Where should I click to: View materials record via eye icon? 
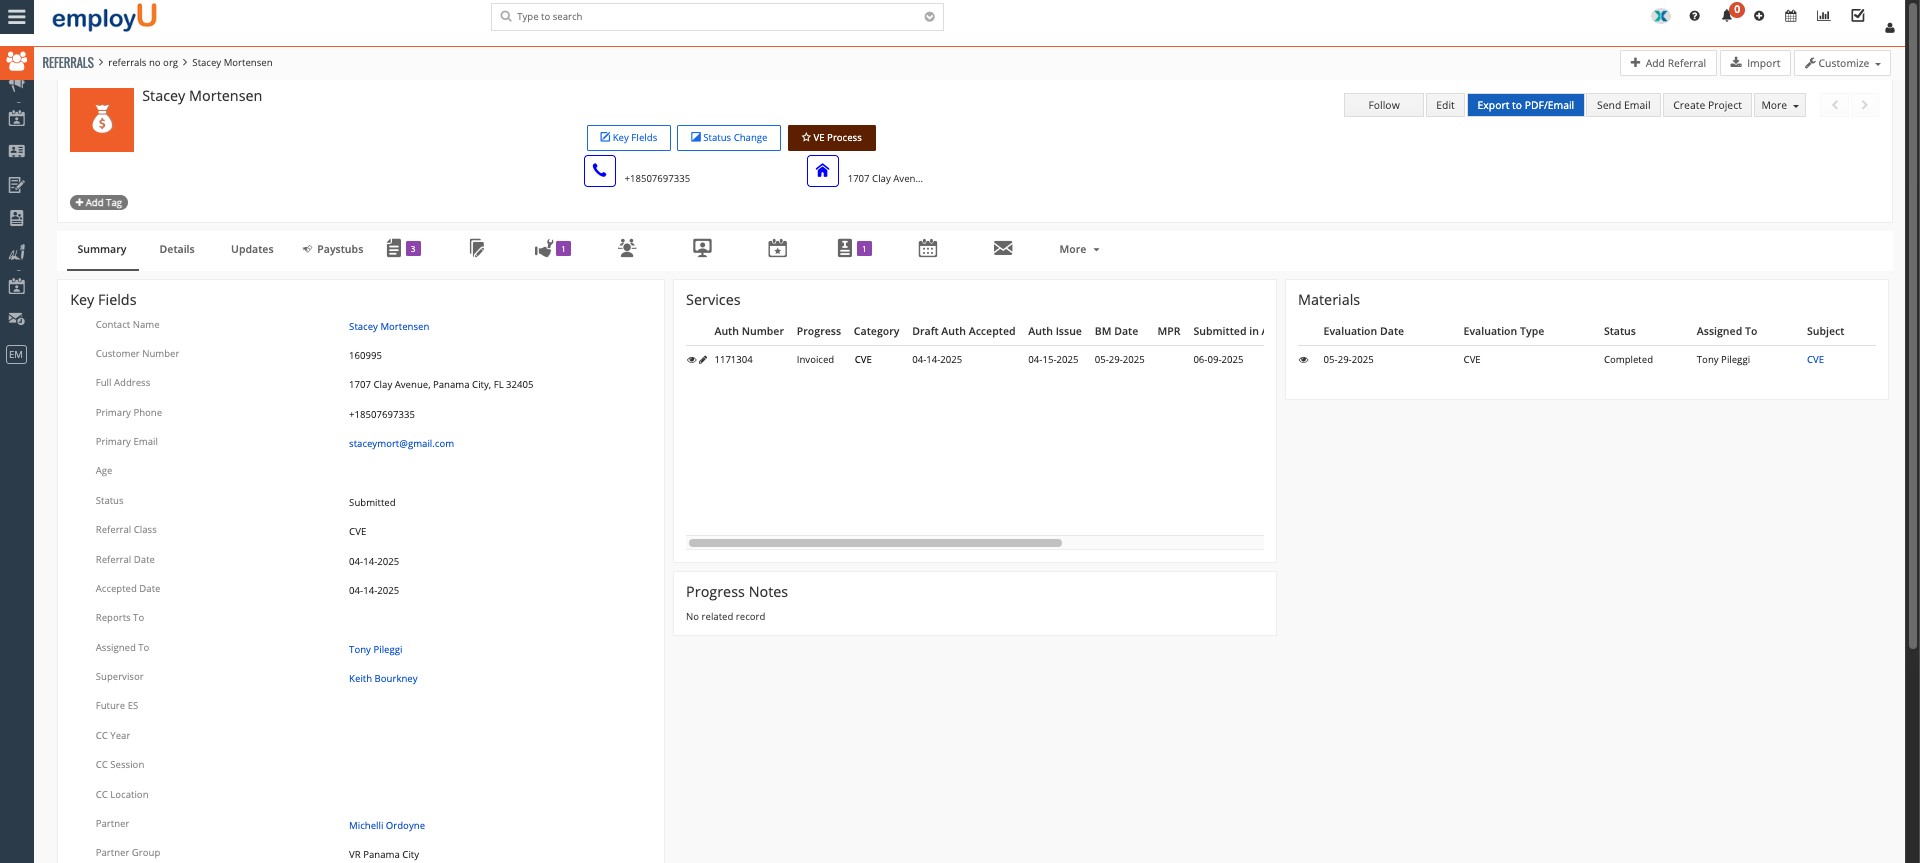(x=1303, y=360)
